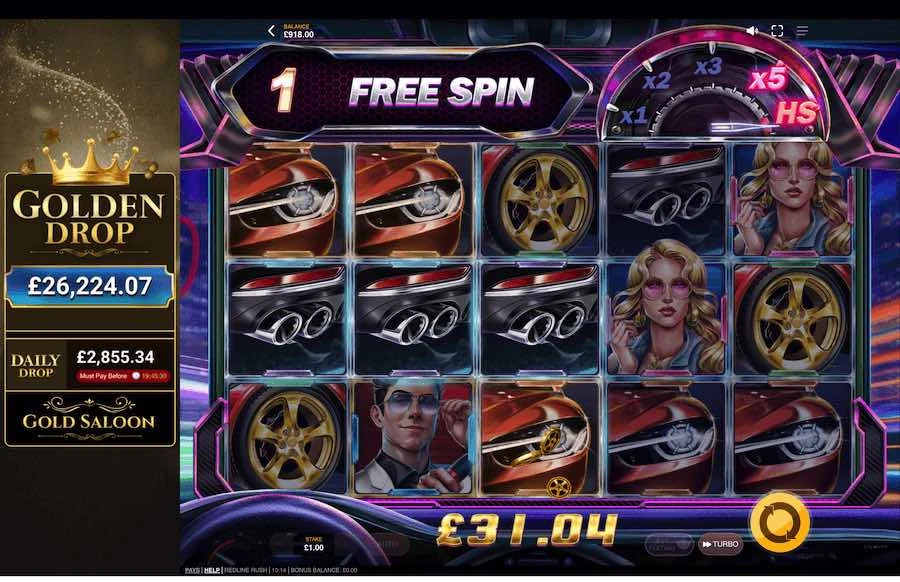Enable Turbo mode
This screenshot has width=900, height=582.
[x=720, y=544]
